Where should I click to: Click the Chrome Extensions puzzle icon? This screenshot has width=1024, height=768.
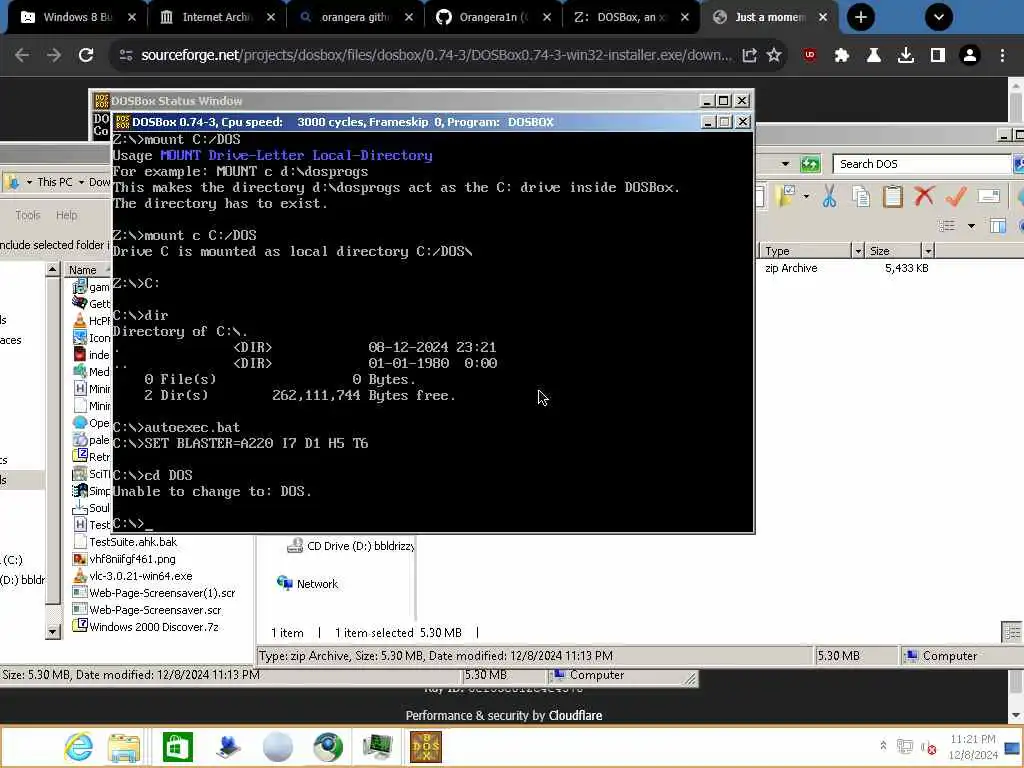(x=842, y=56)
